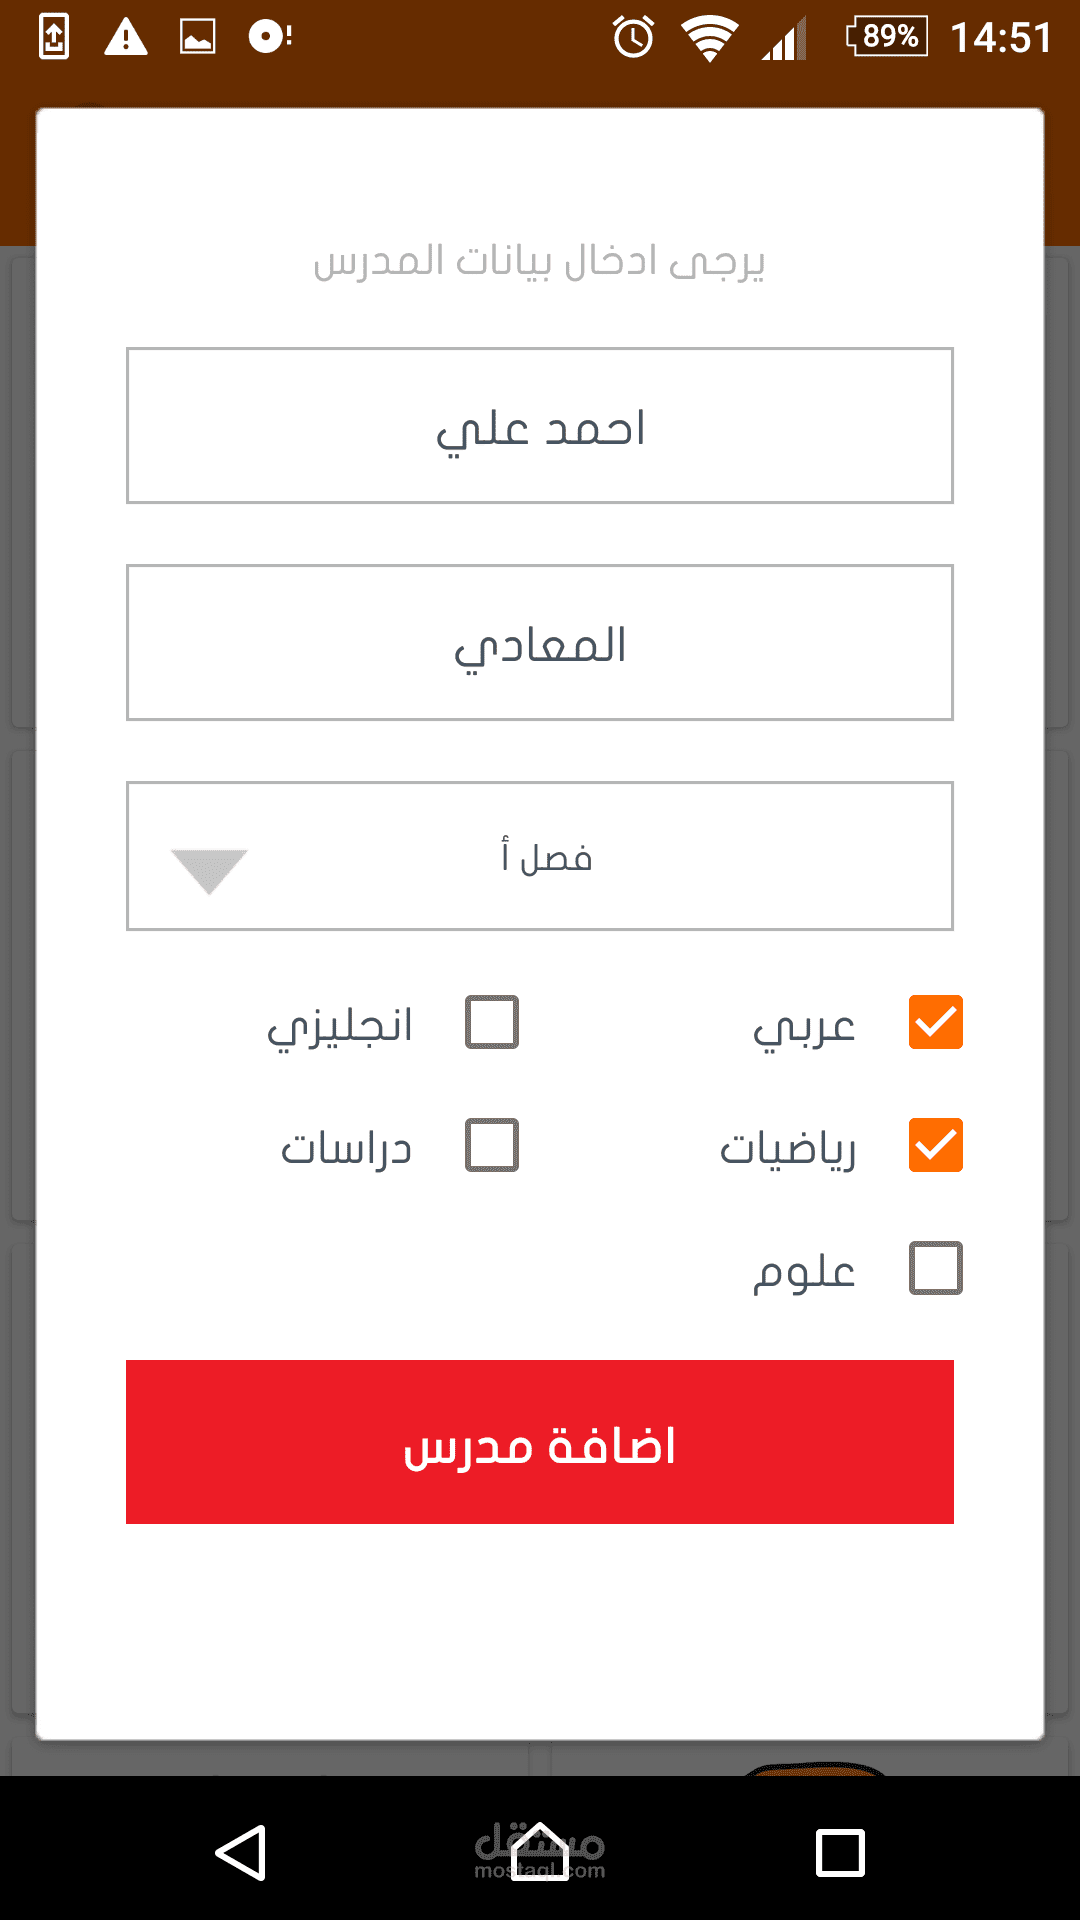Open the فصل أ class dropdown

tap(540, 856)
